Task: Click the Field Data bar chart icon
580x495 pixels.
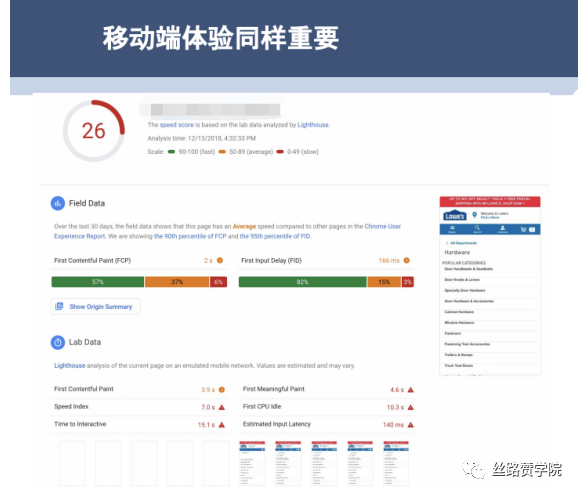Action: pos(58,203)
